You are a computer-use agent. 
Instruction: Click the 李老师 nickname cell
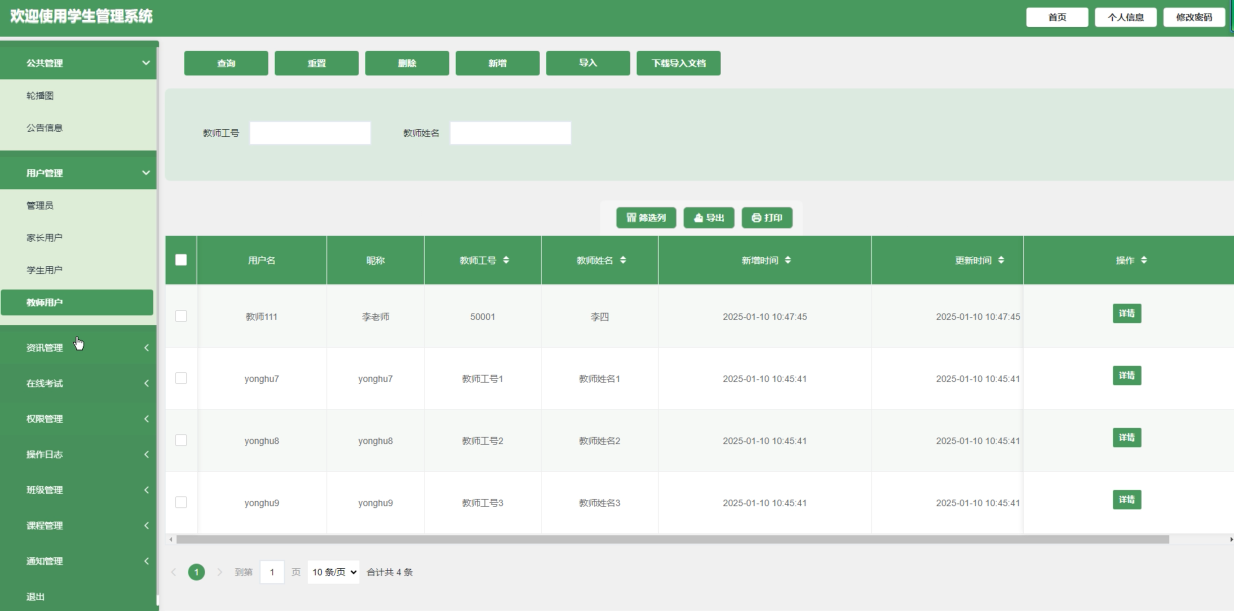(375, 317)
